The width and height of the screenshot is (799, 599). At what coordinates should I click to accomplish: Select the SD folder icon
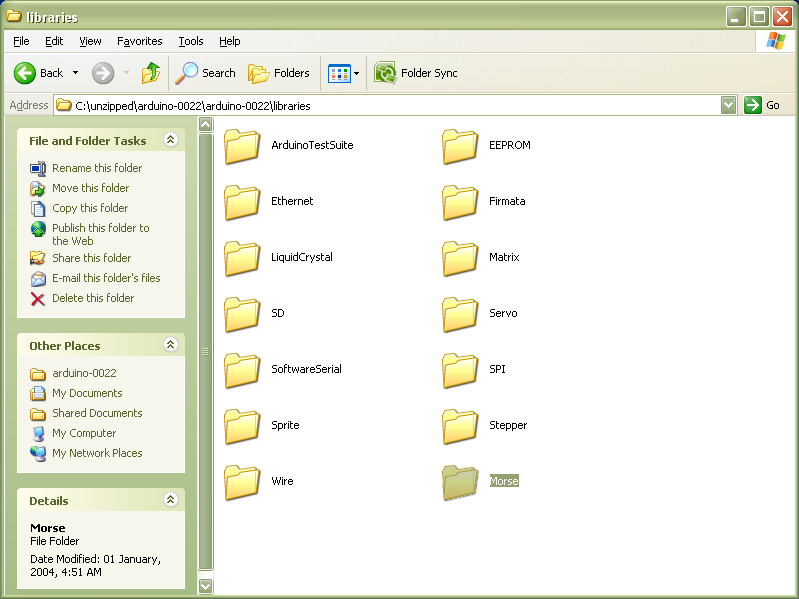click(x=242, y=314)
